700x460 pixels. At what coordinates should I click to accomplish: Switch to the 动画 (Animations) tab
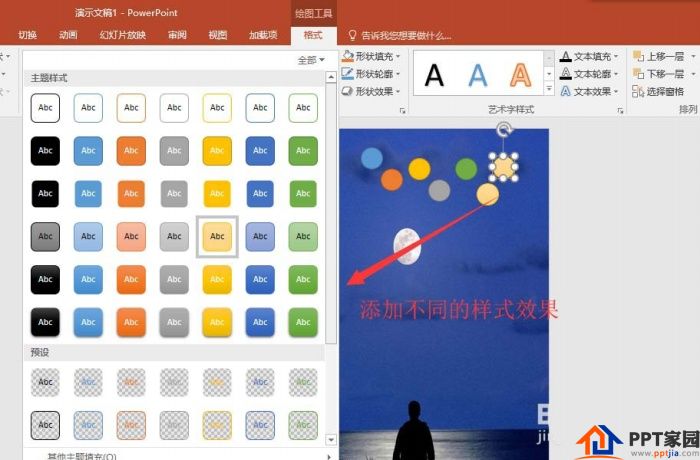(x=68, y=35)
